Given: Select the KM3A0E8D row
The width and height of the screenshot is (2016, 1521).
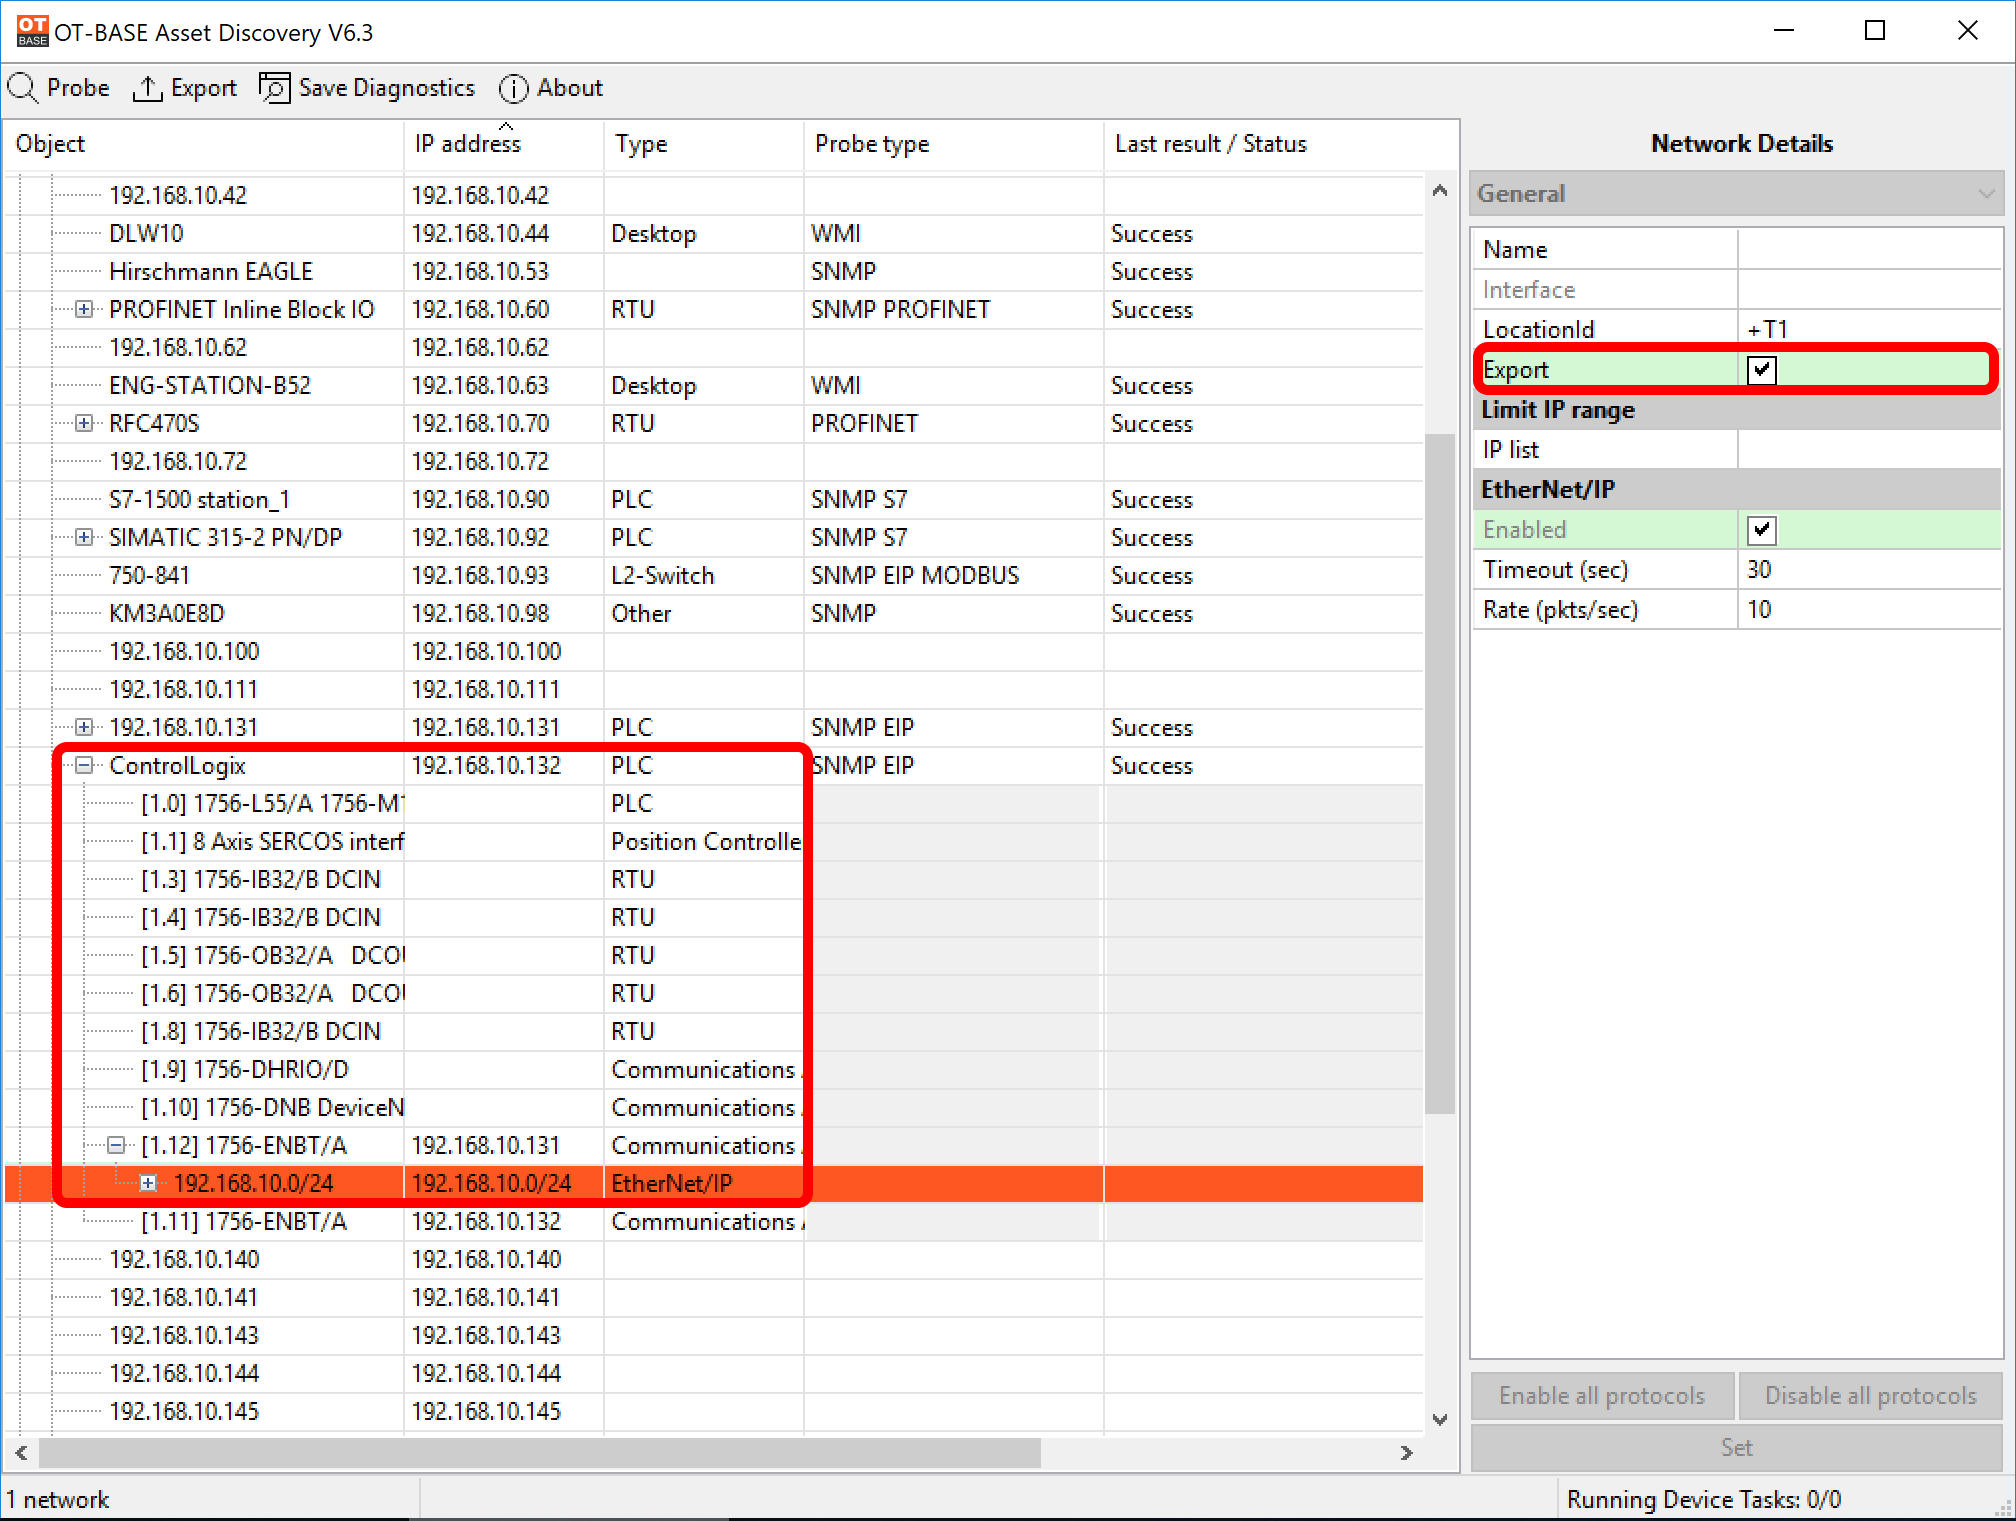Looking at the screenshot, I should coord(714,614).
